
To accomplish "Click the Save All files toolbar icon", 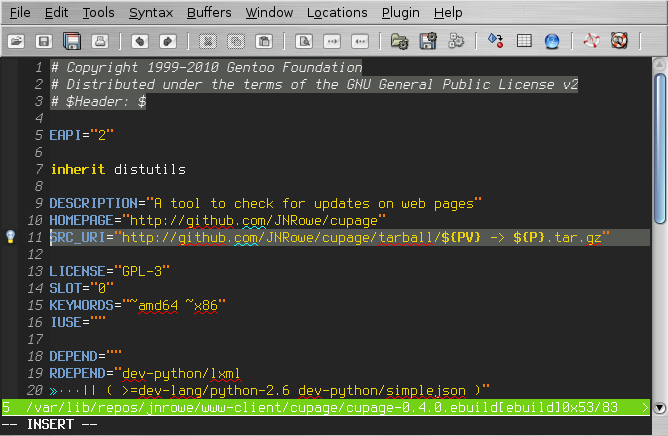I will pyautogui.click(x=72, y=41).
